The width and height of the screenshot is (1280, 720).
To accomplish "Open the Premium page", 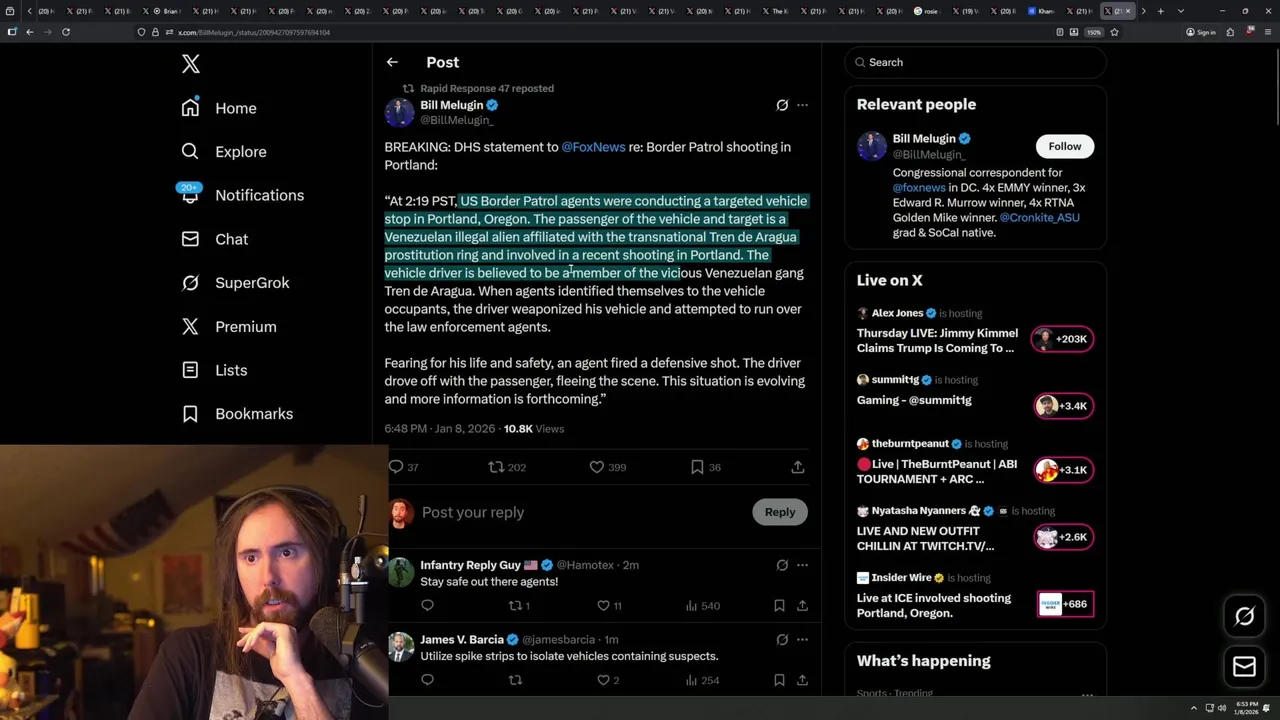I will [228, 326].
